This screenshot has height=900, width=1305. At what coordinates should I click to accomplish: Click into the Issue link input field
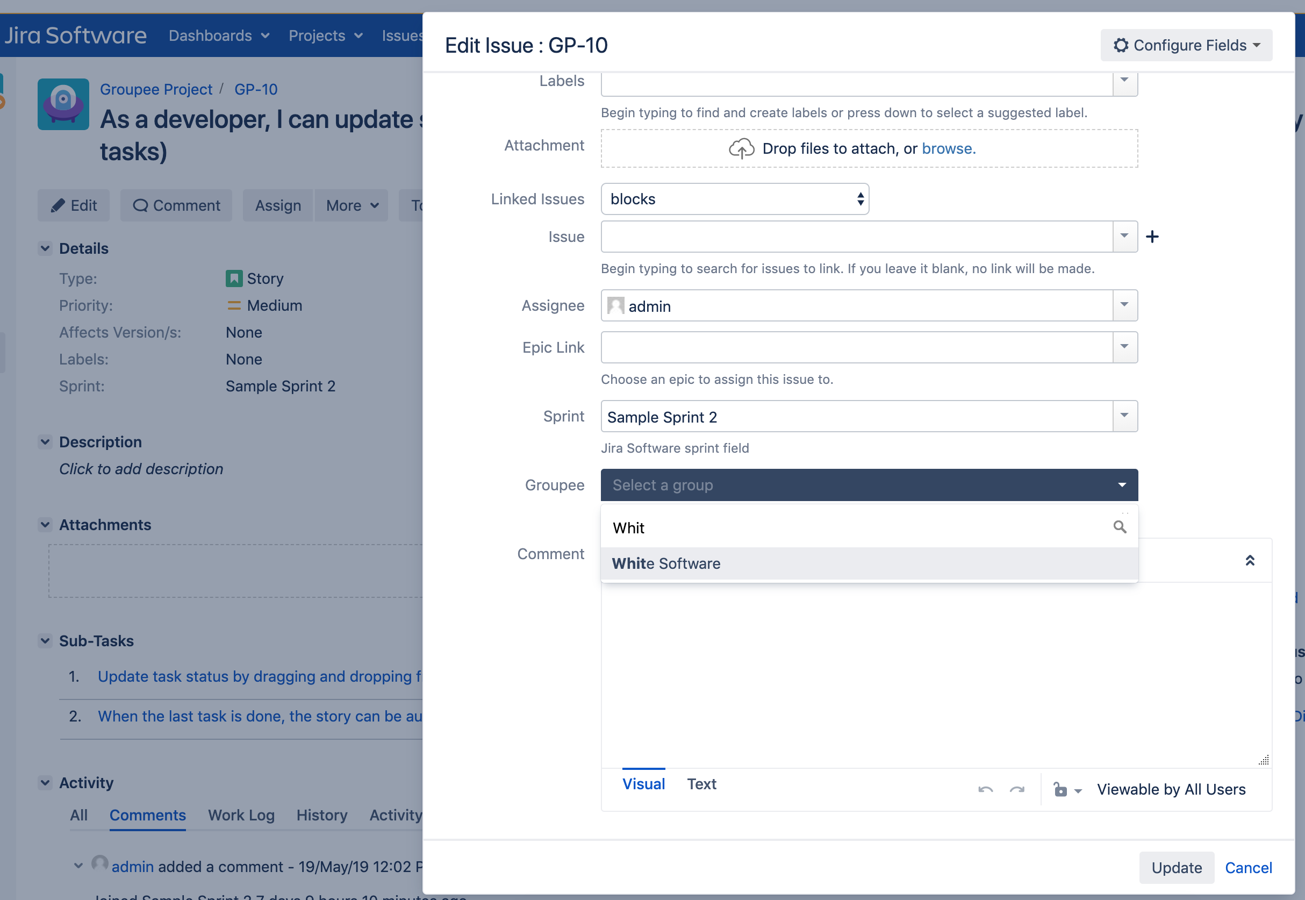857,237
